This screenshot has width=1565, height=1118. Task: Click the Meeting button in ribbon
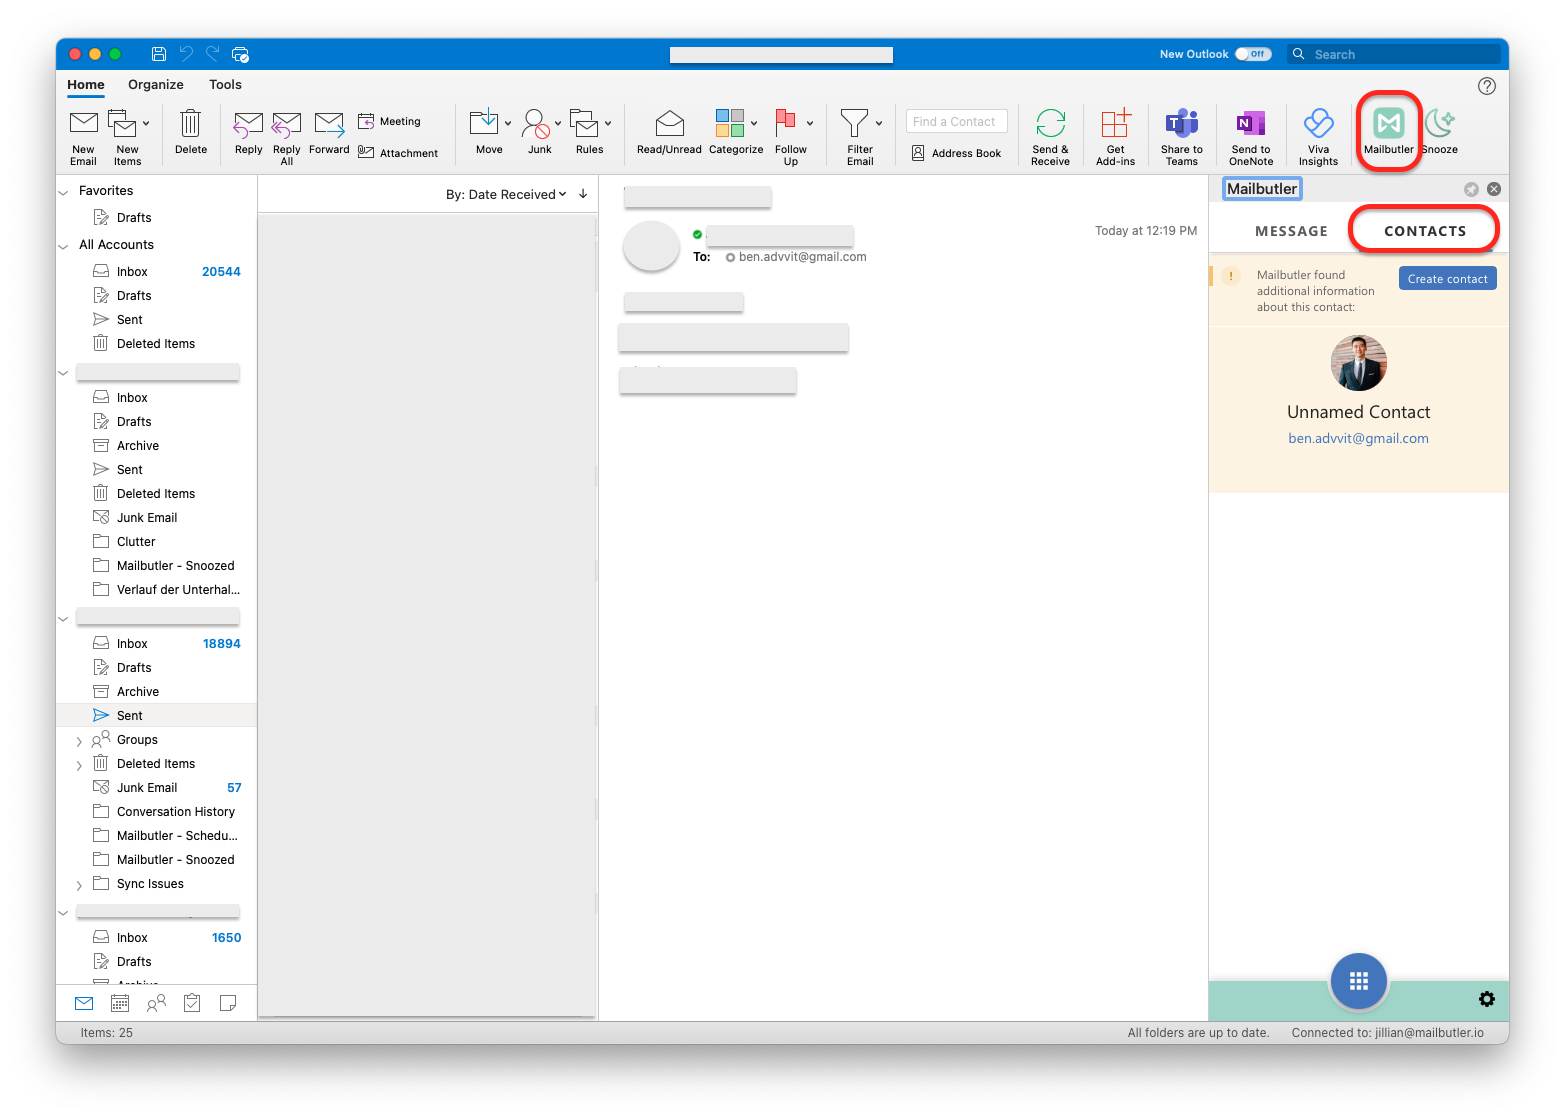[389, 121]
